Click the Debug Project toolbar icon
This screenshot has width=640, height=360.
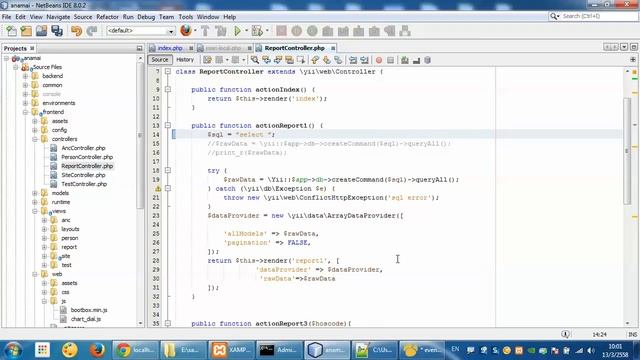(257, 31)
